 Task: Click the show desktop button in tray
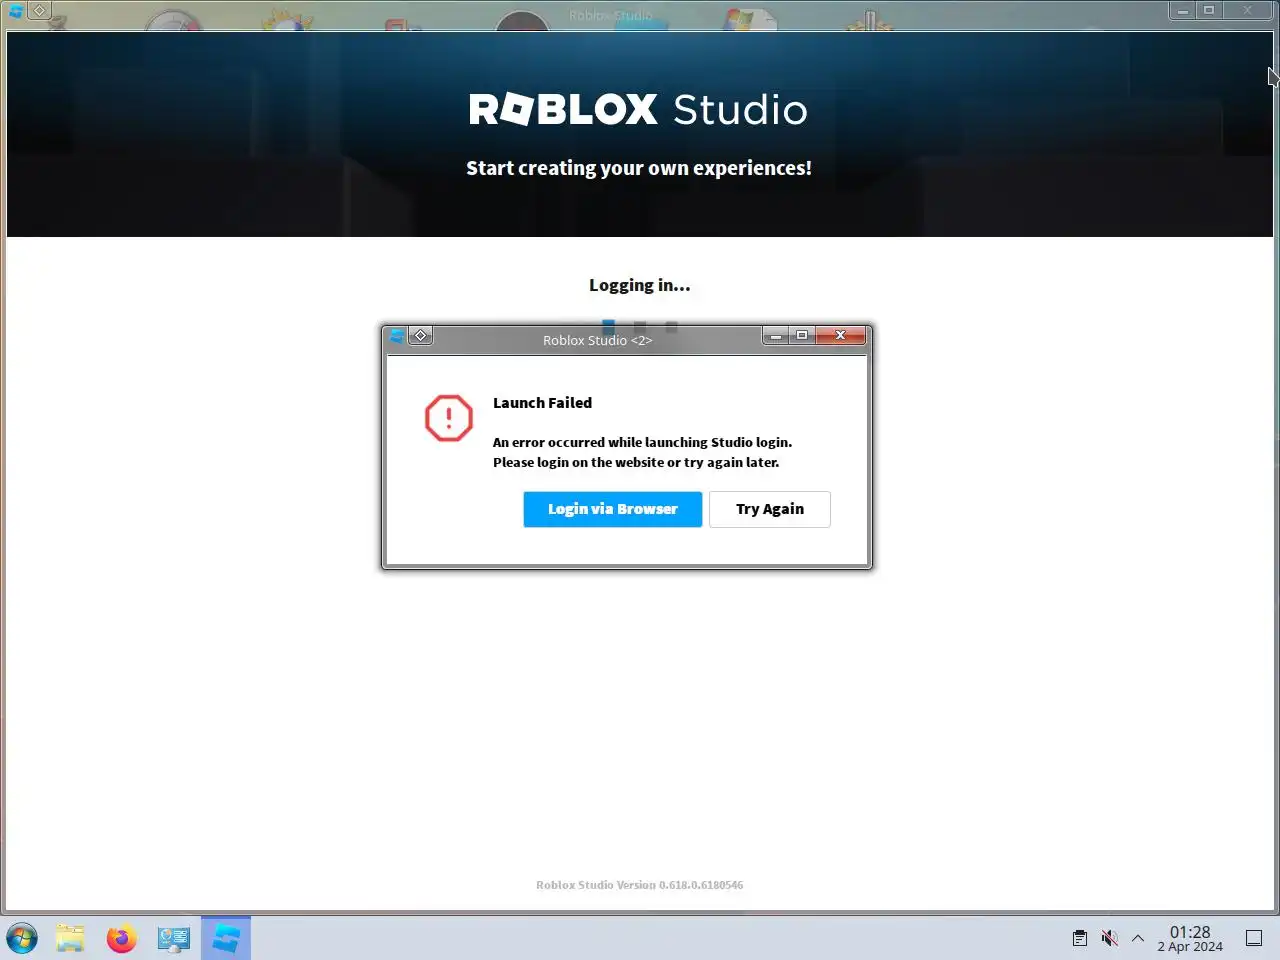click(1253, 938)
